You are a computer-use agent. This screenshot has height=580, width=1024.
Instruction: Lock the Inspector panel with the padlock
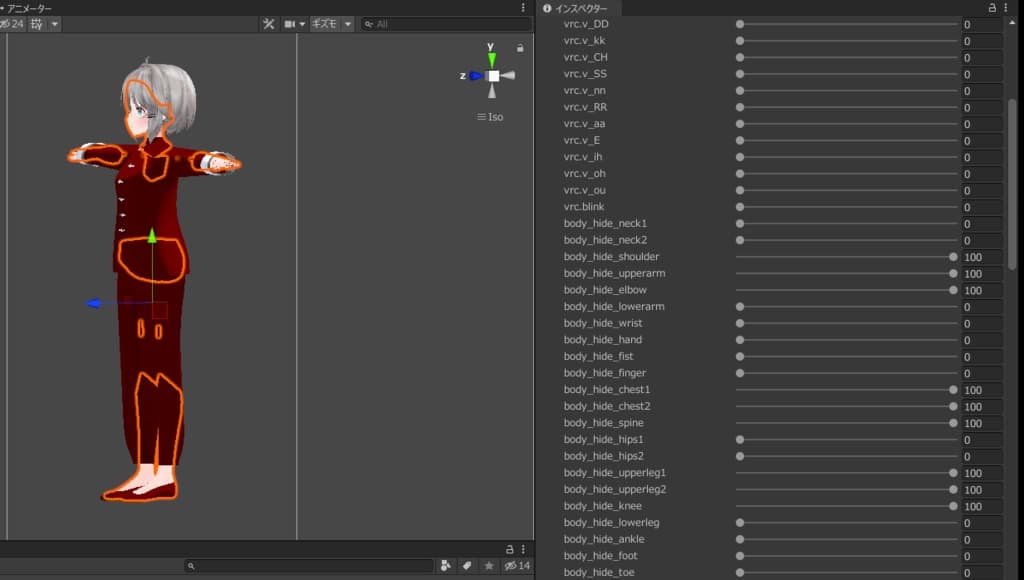(x=992, y=8)
